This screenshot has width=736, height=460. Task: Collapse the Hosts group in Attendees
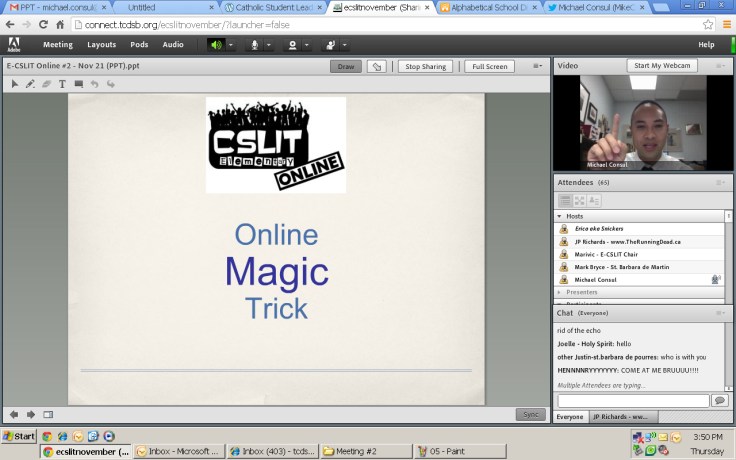coord(559,216)
